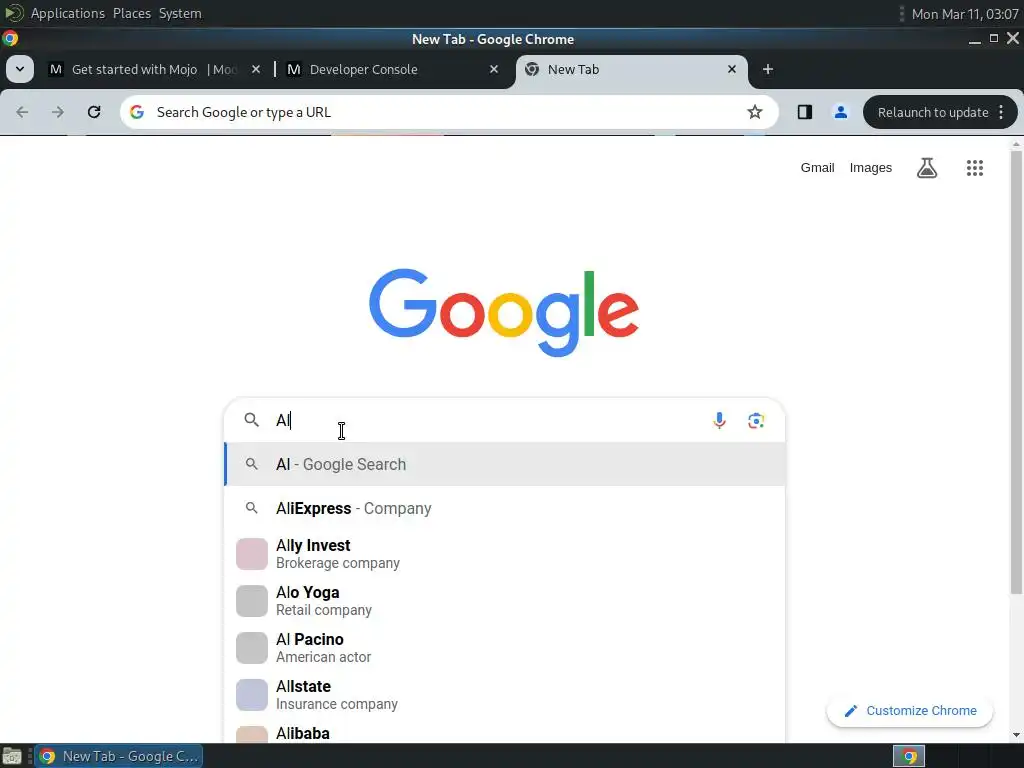Viewport: 1024px width, 768px height.
Task: Click the Google logo
Action: pos(504,312)
